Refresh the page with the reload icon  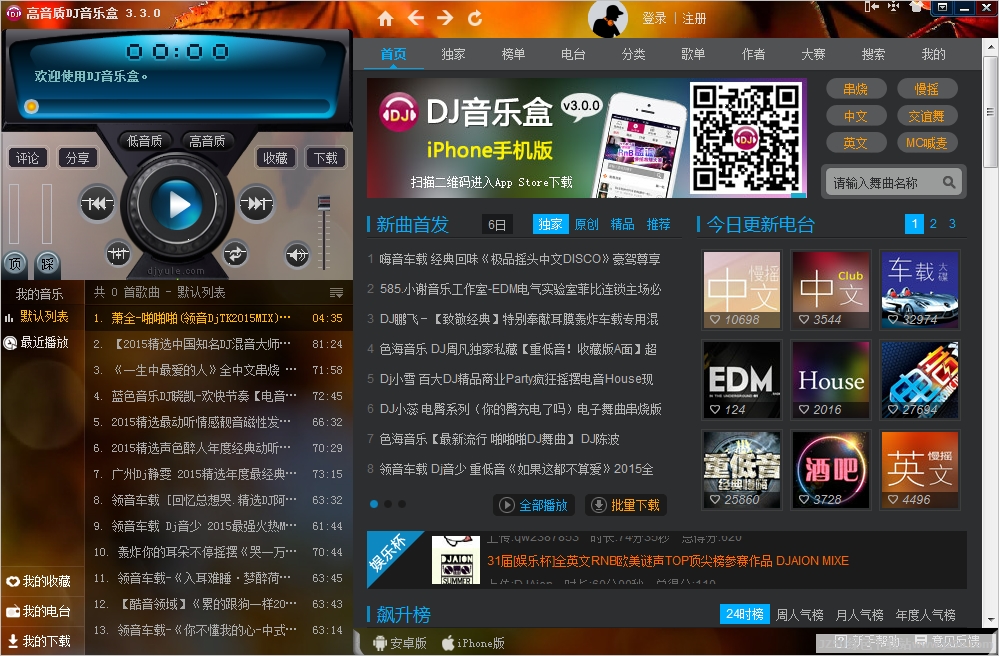475,18
